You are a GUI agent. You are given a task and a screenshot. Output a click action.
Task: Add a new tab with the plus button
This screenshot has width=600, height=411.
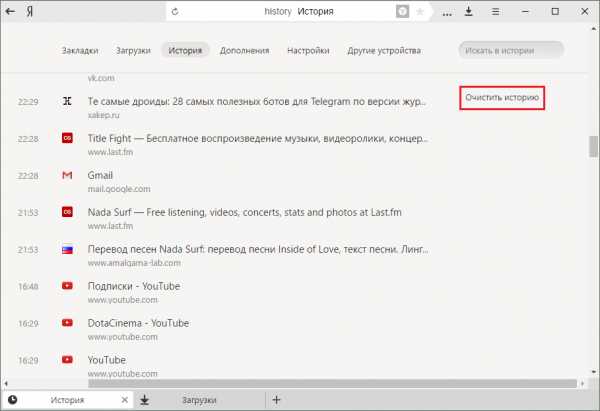click(x=277, y=400)
